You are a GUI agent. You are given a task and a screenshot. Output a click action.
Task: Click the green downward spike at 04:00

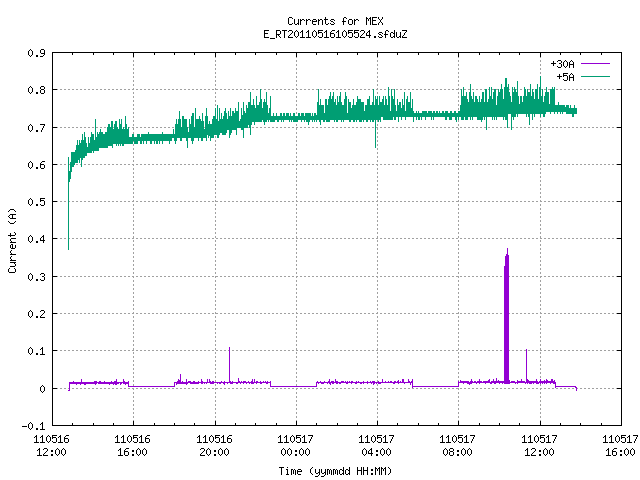coord(376,135)
